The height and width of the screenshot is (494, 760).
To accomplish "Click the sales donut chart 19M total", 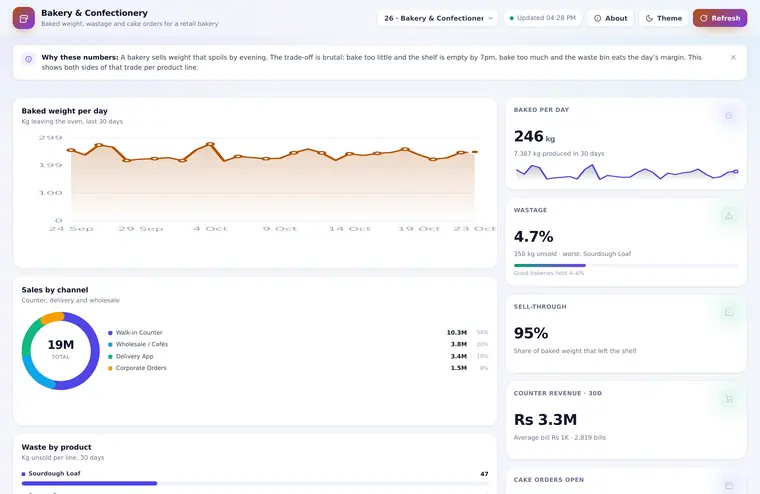I will click(61, 351).
